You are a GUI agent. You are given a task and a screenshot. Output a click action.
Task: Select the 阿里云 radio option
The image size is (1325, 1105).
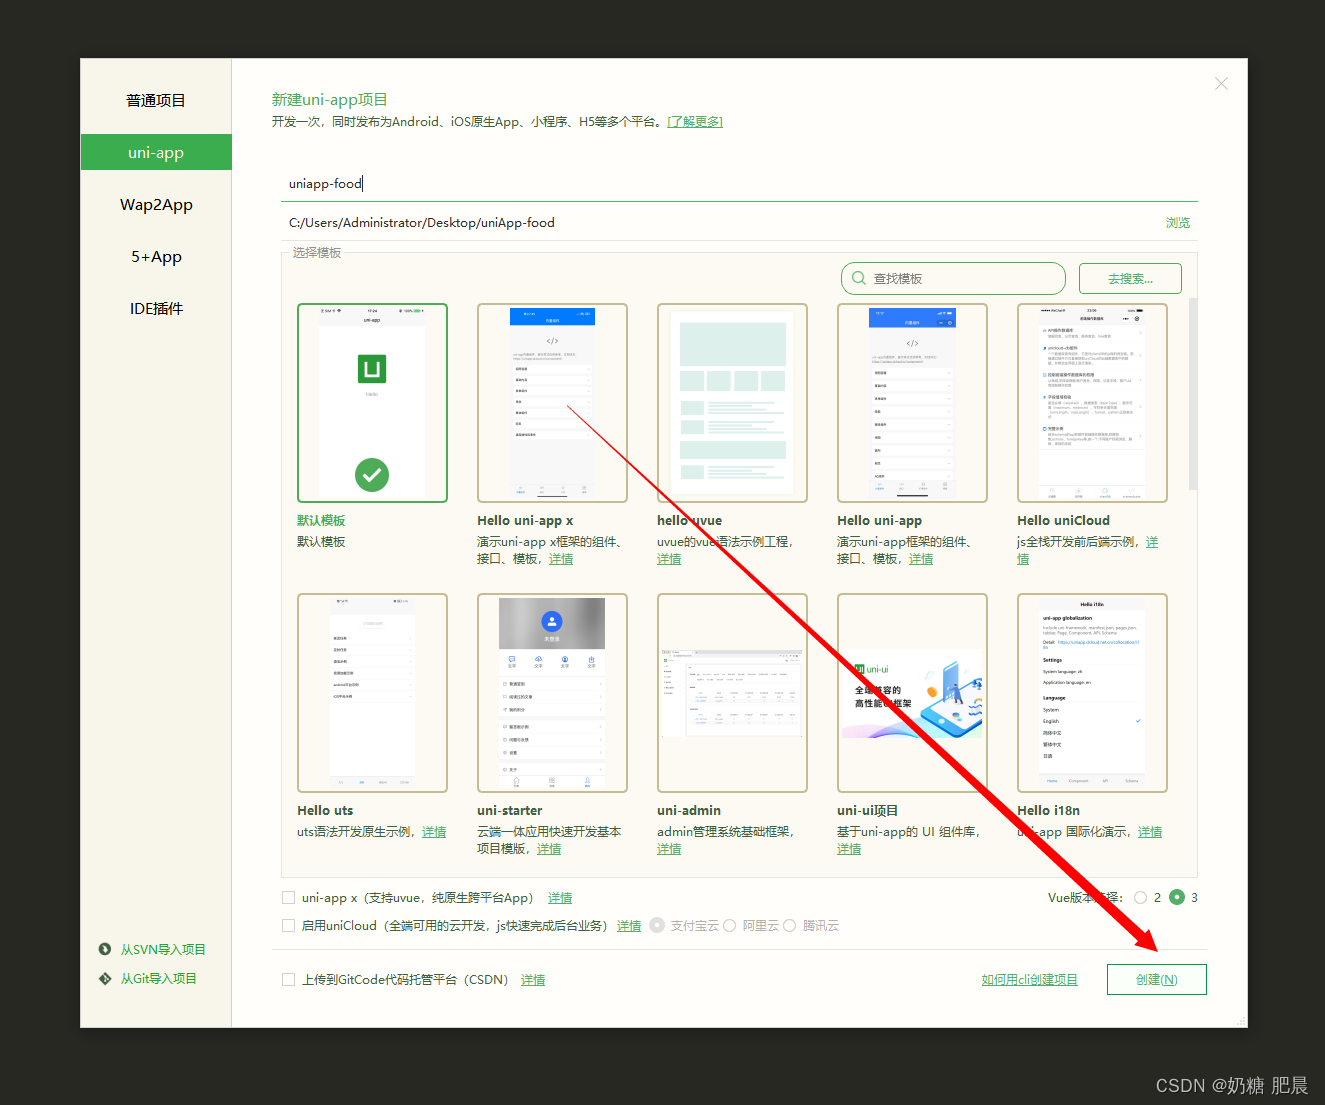tap(730, 926)
